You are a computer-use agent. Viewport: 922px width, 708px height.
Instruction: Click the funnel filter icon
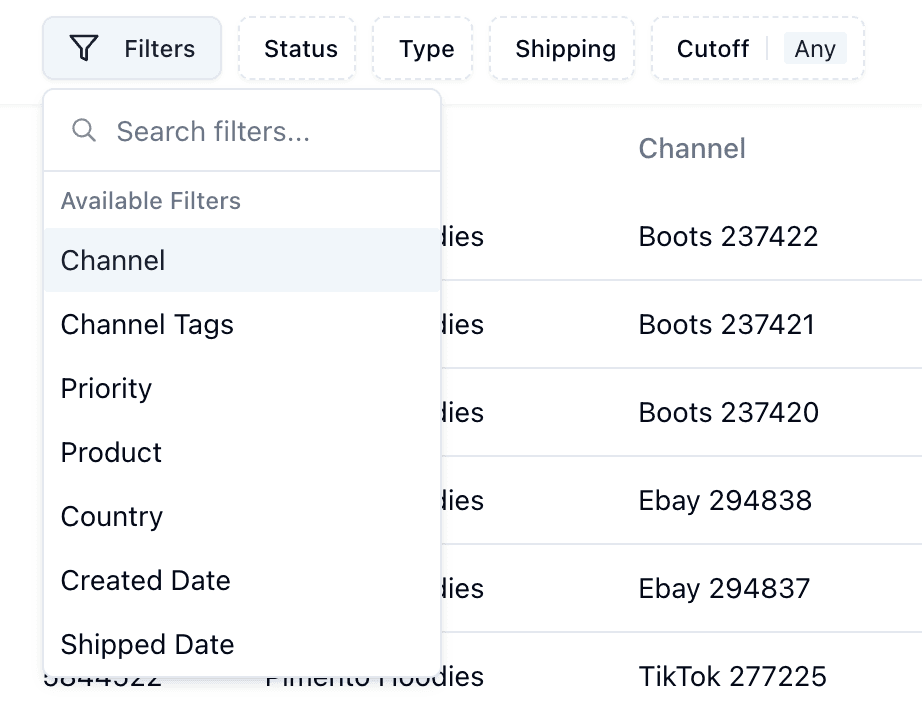pos(85,48)
